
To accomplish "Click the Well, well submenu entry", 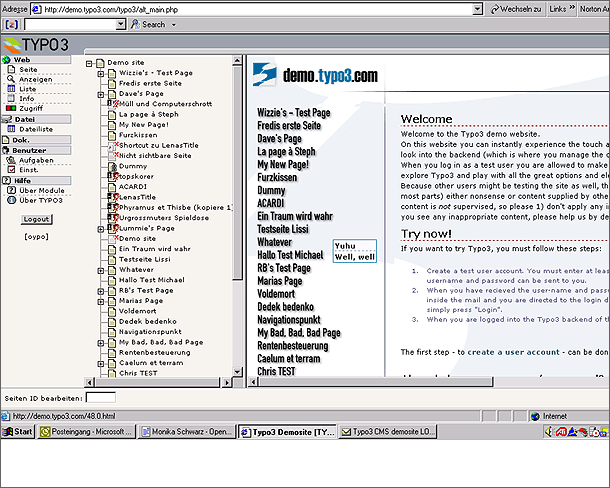I will (354, 257).
